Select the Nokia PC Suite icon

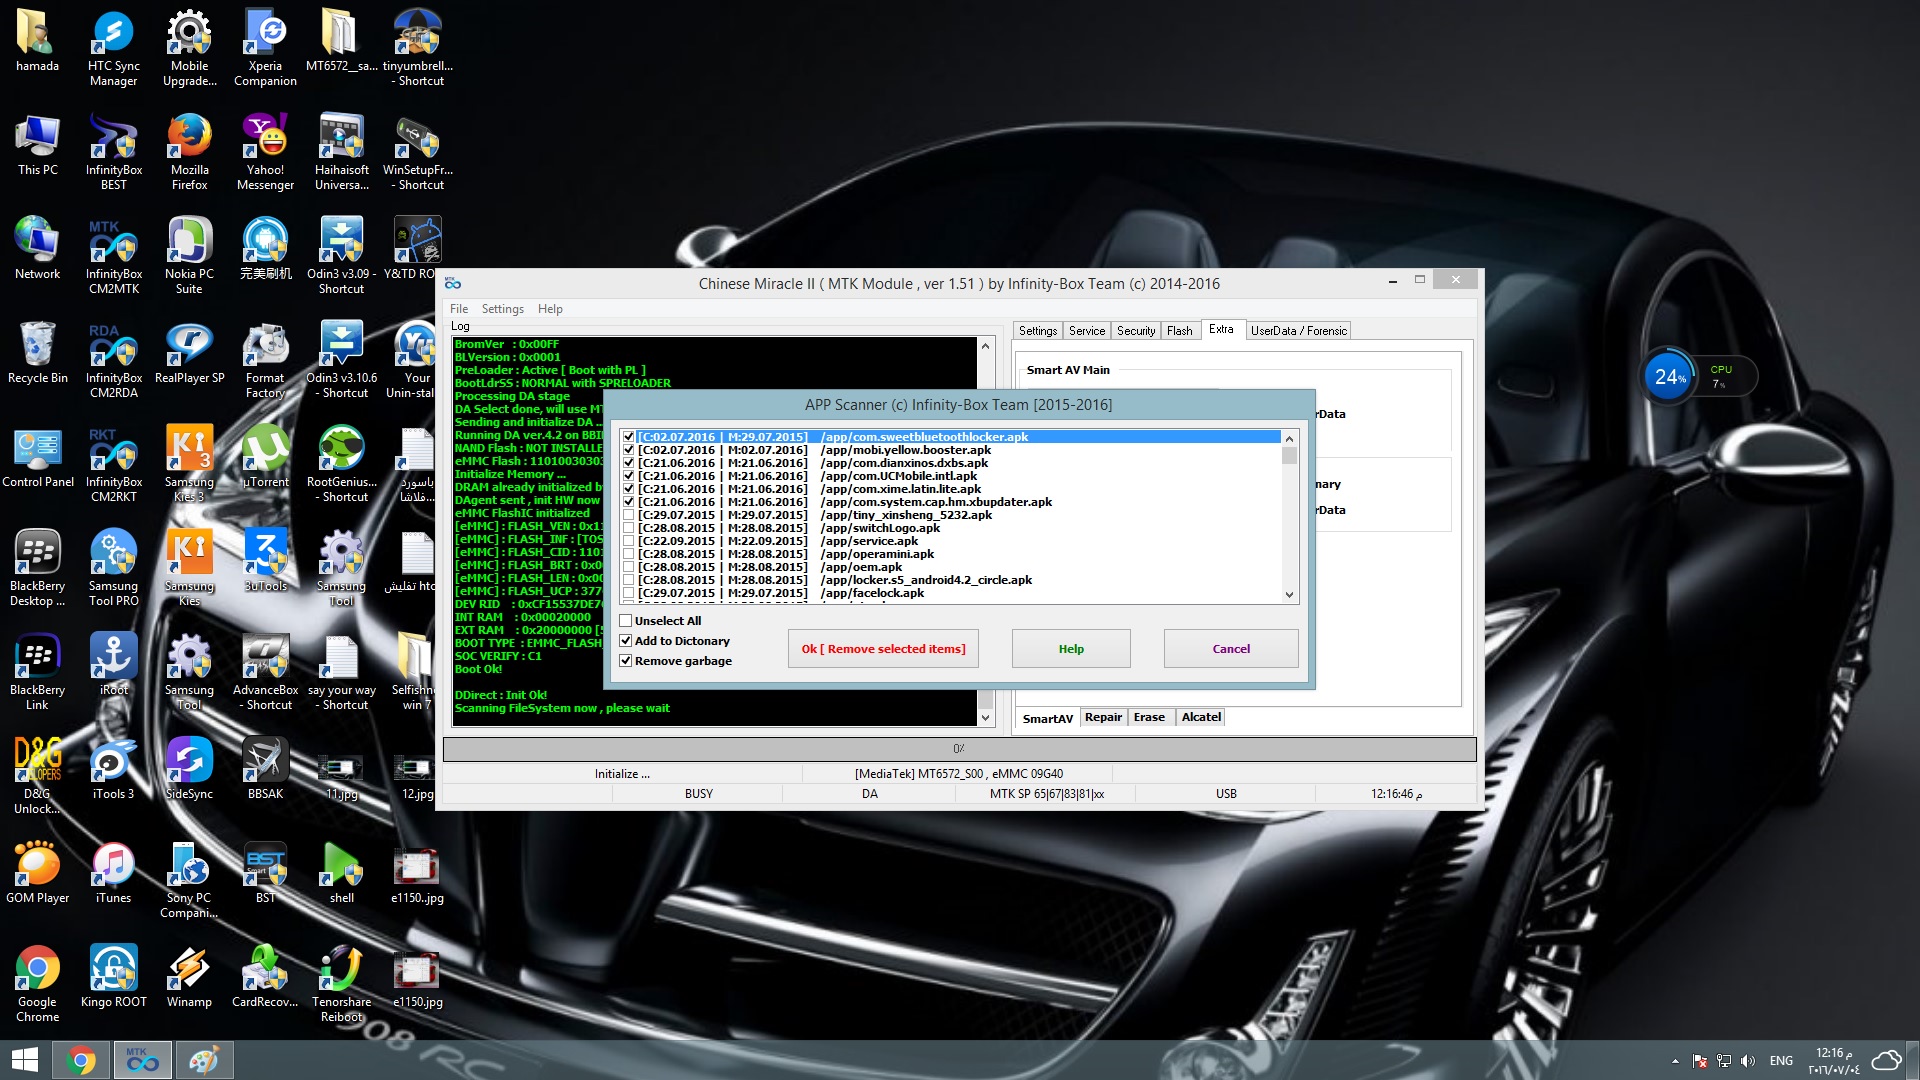[189, 256]
